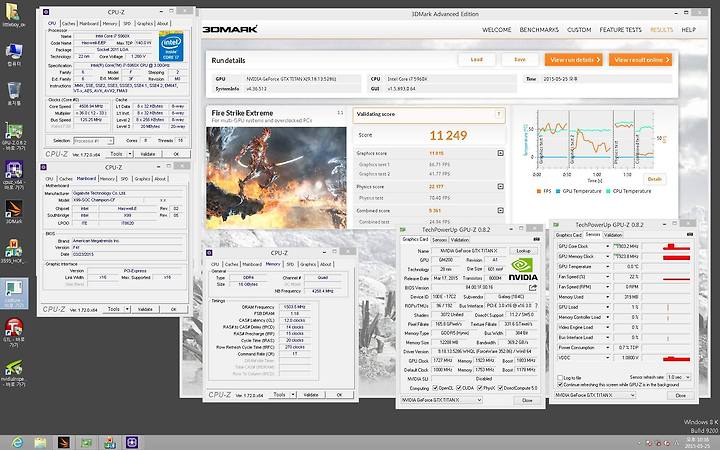Image resolution: width=720 pixels, height=450 pixels.
Task: Open the GPU-Z 0.8.2 desktop shortcut
Action: [14, 136]
